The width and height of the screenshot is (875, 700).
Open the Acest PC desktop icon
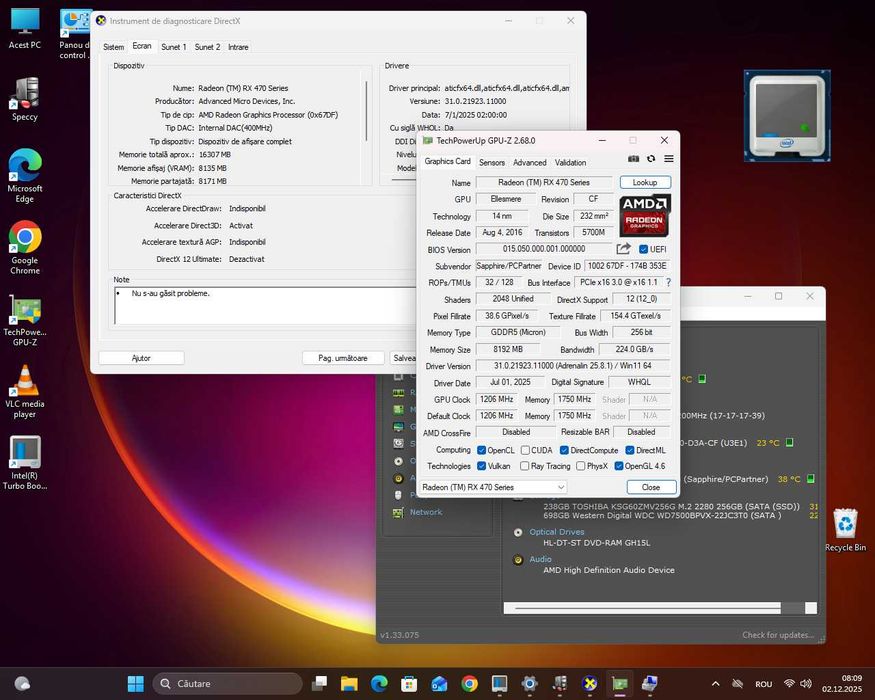click(x=25, y=29)
